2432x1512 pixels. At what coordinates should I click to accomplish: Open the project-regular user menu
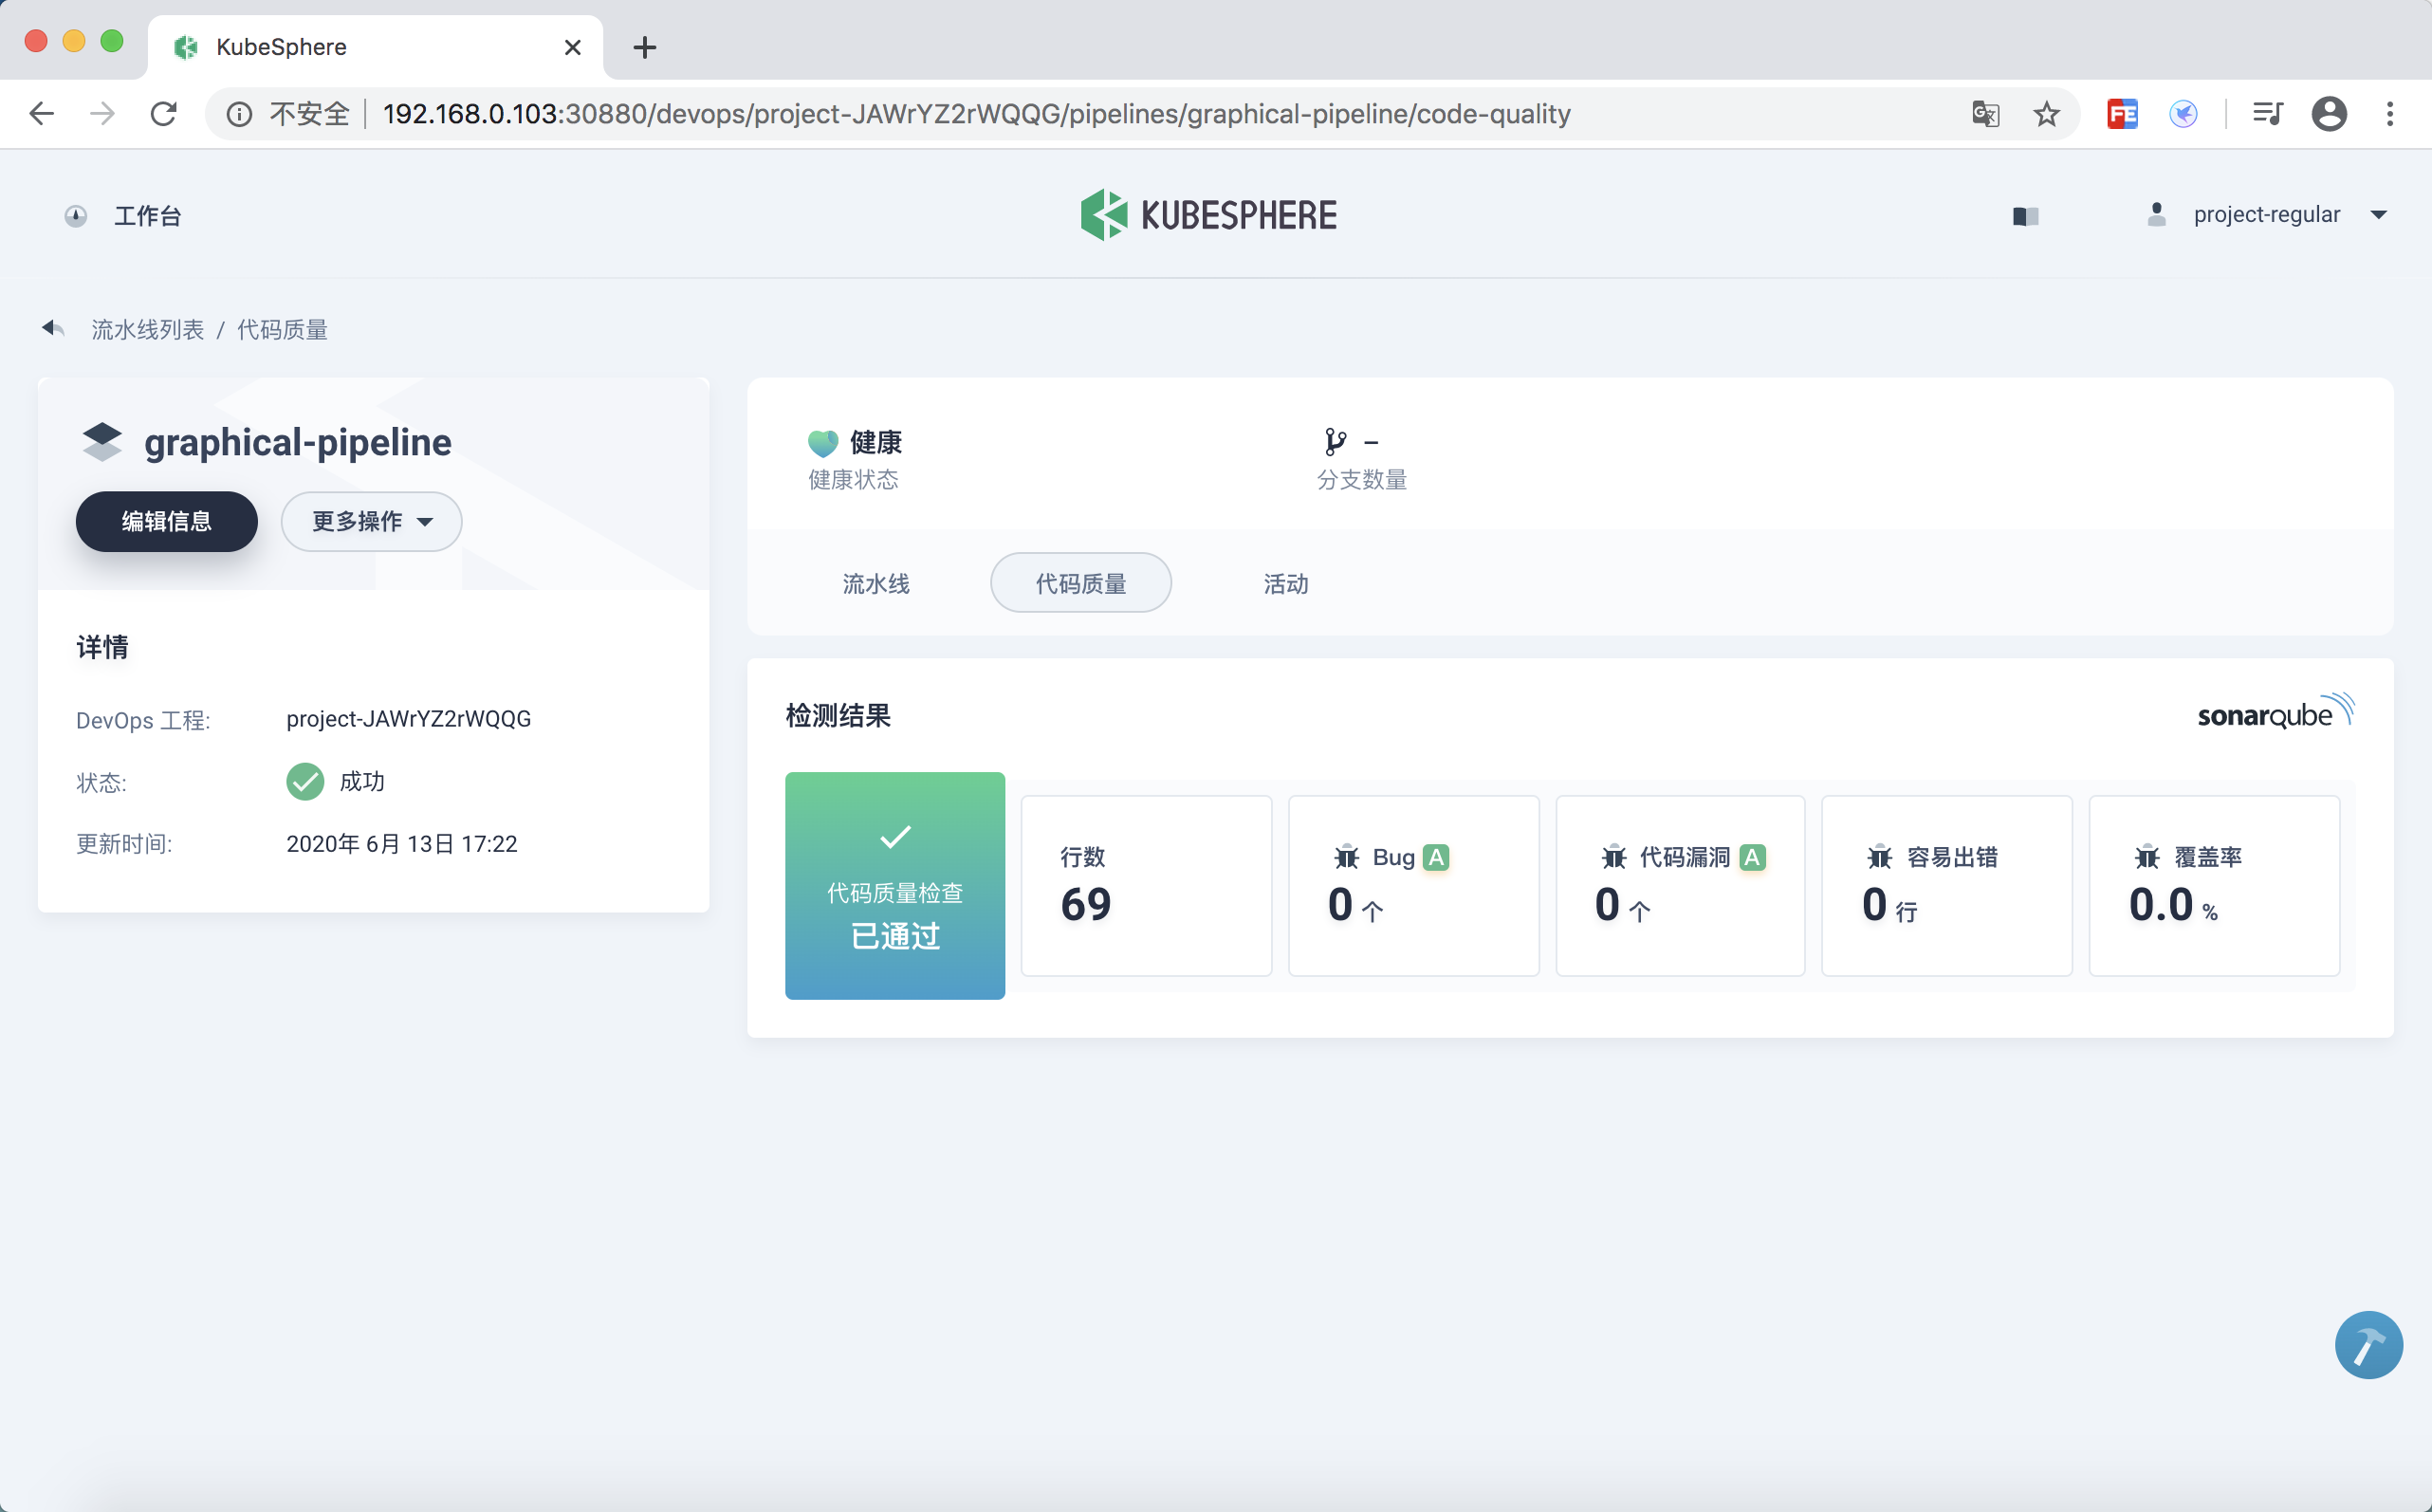coord(2266,215)
